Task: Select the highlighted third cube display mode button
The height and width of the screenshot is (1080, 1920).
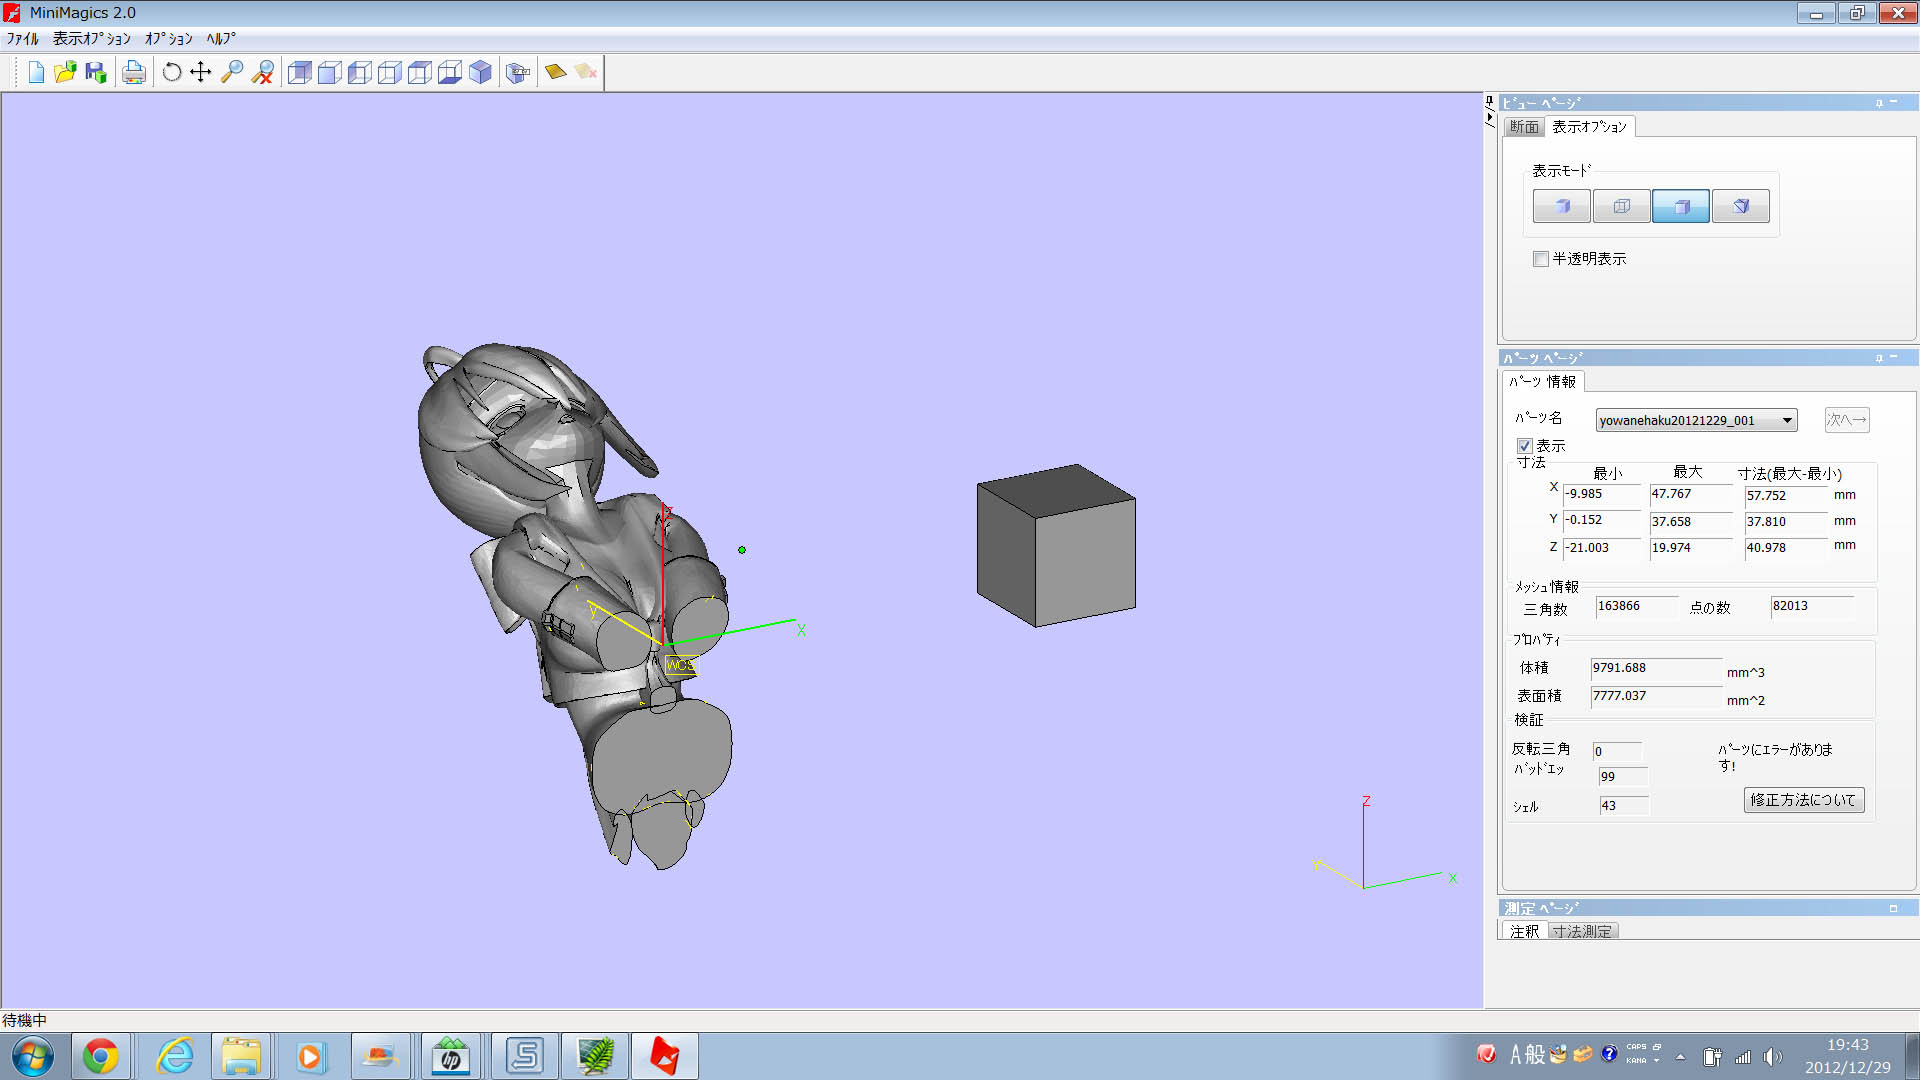Action: tap(1681, 206)
